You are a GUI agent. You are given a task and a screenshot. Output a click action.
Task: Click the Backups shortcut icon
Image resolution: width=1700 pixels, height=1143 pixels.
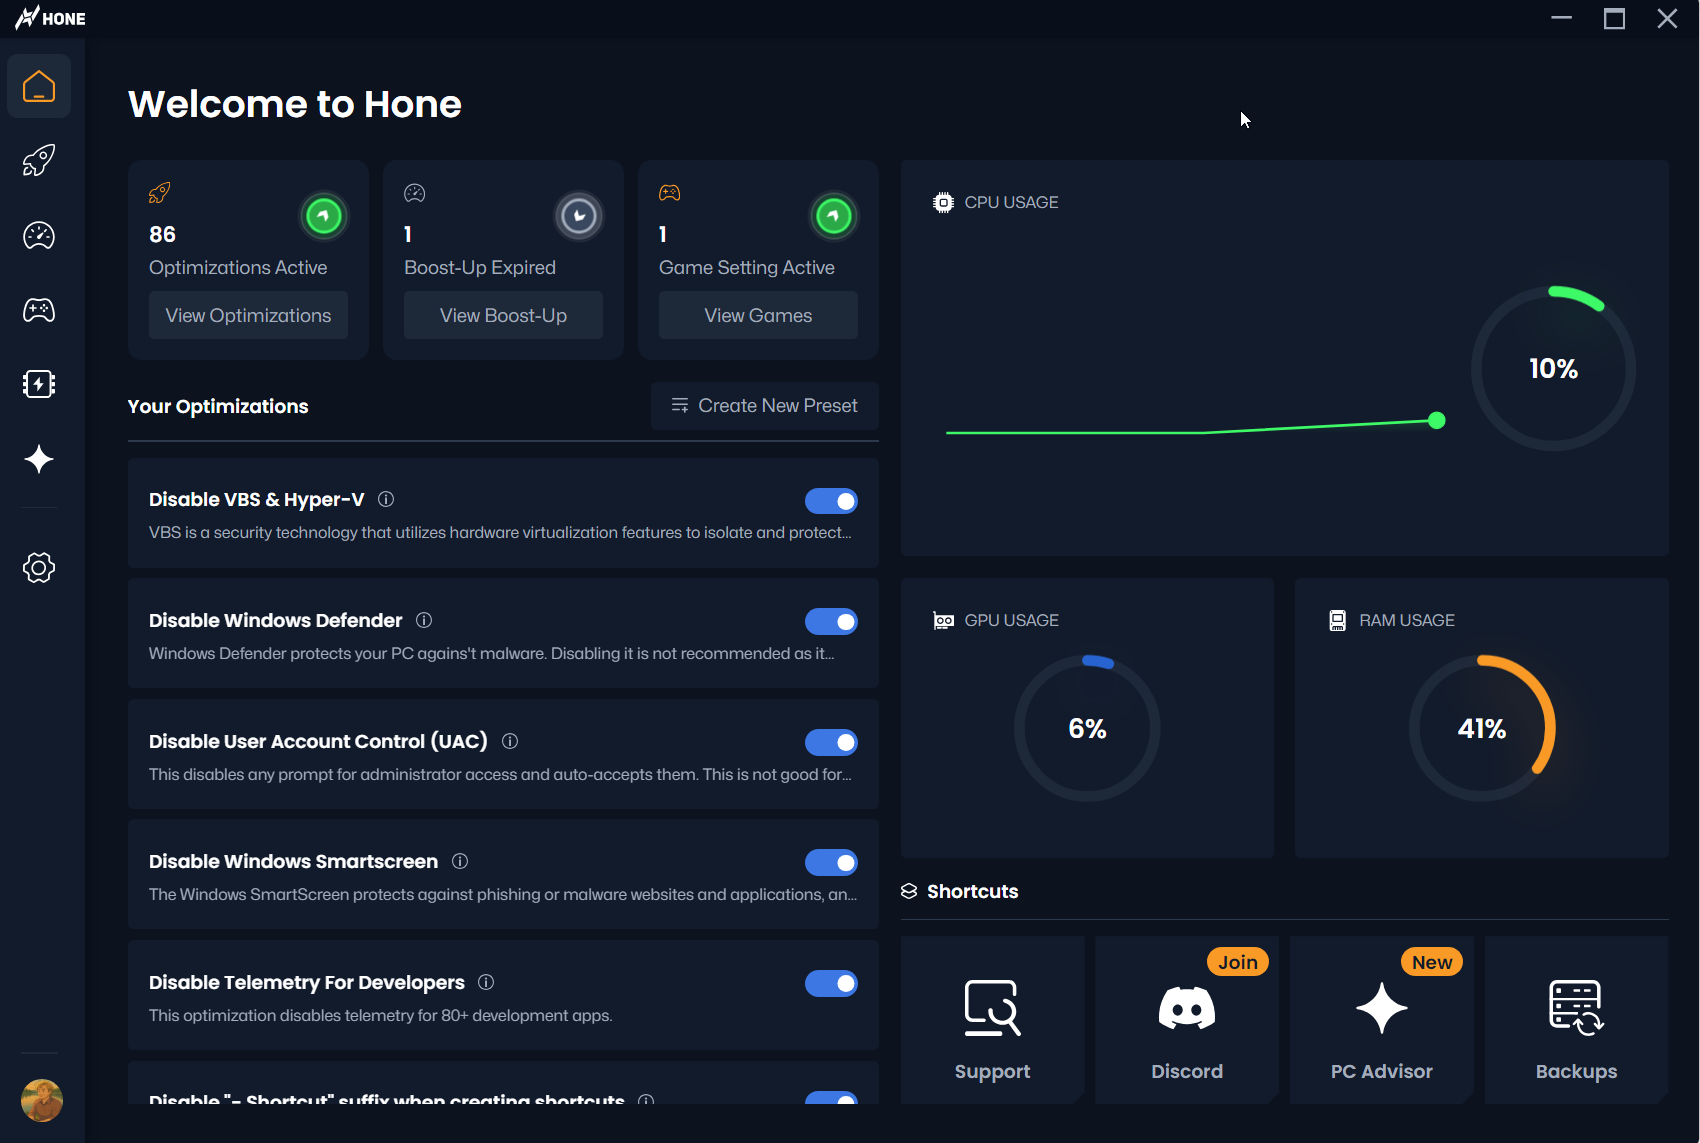point(1576,1010)
